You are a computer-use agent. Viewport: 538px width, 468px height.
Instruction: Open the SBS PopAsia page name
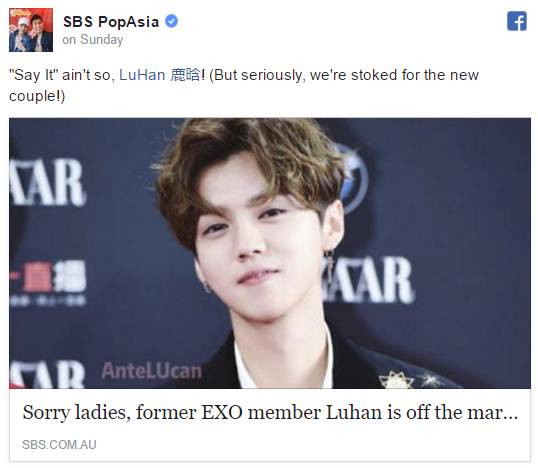[x=111, y=22]
